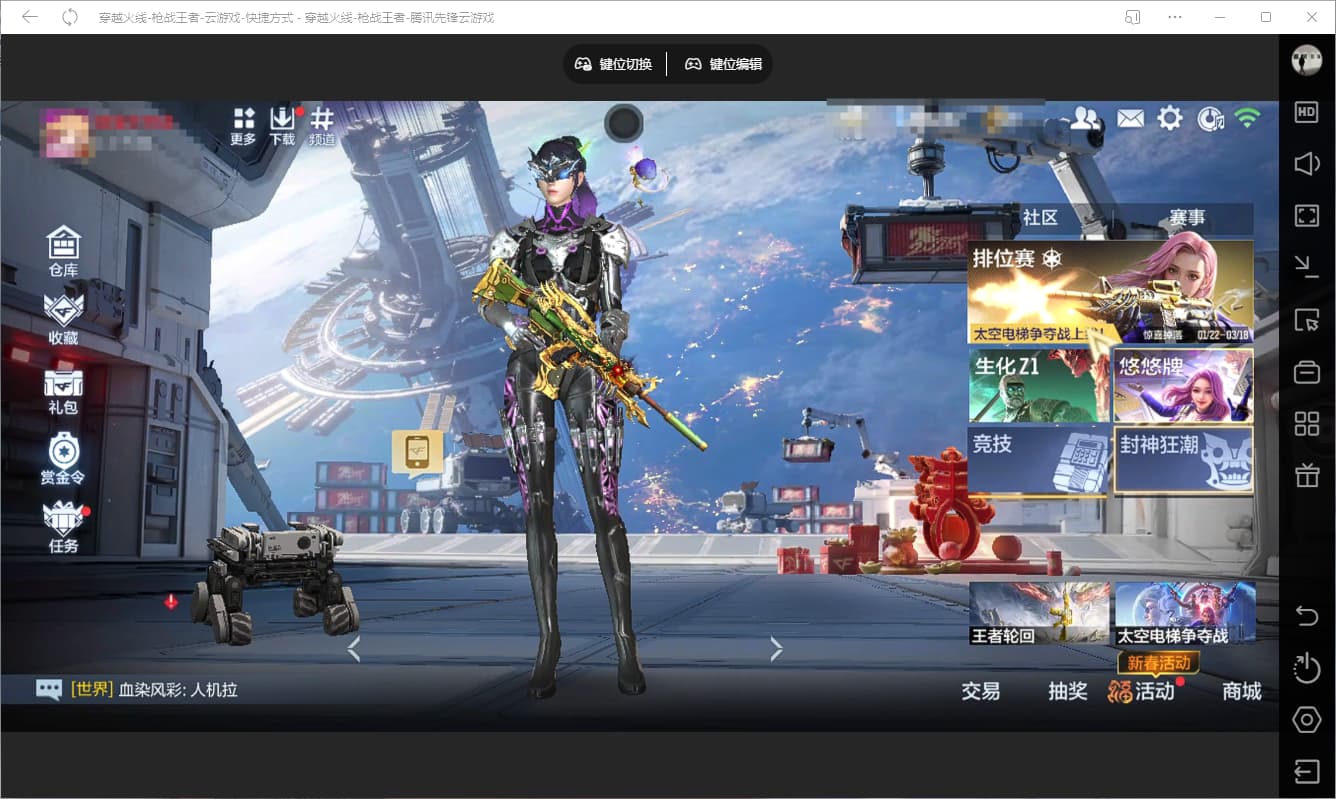Image resolution: width=1336 pixels, height=799 pixels.
Task: Click the music disc icon
Action: coord(1210,119)
